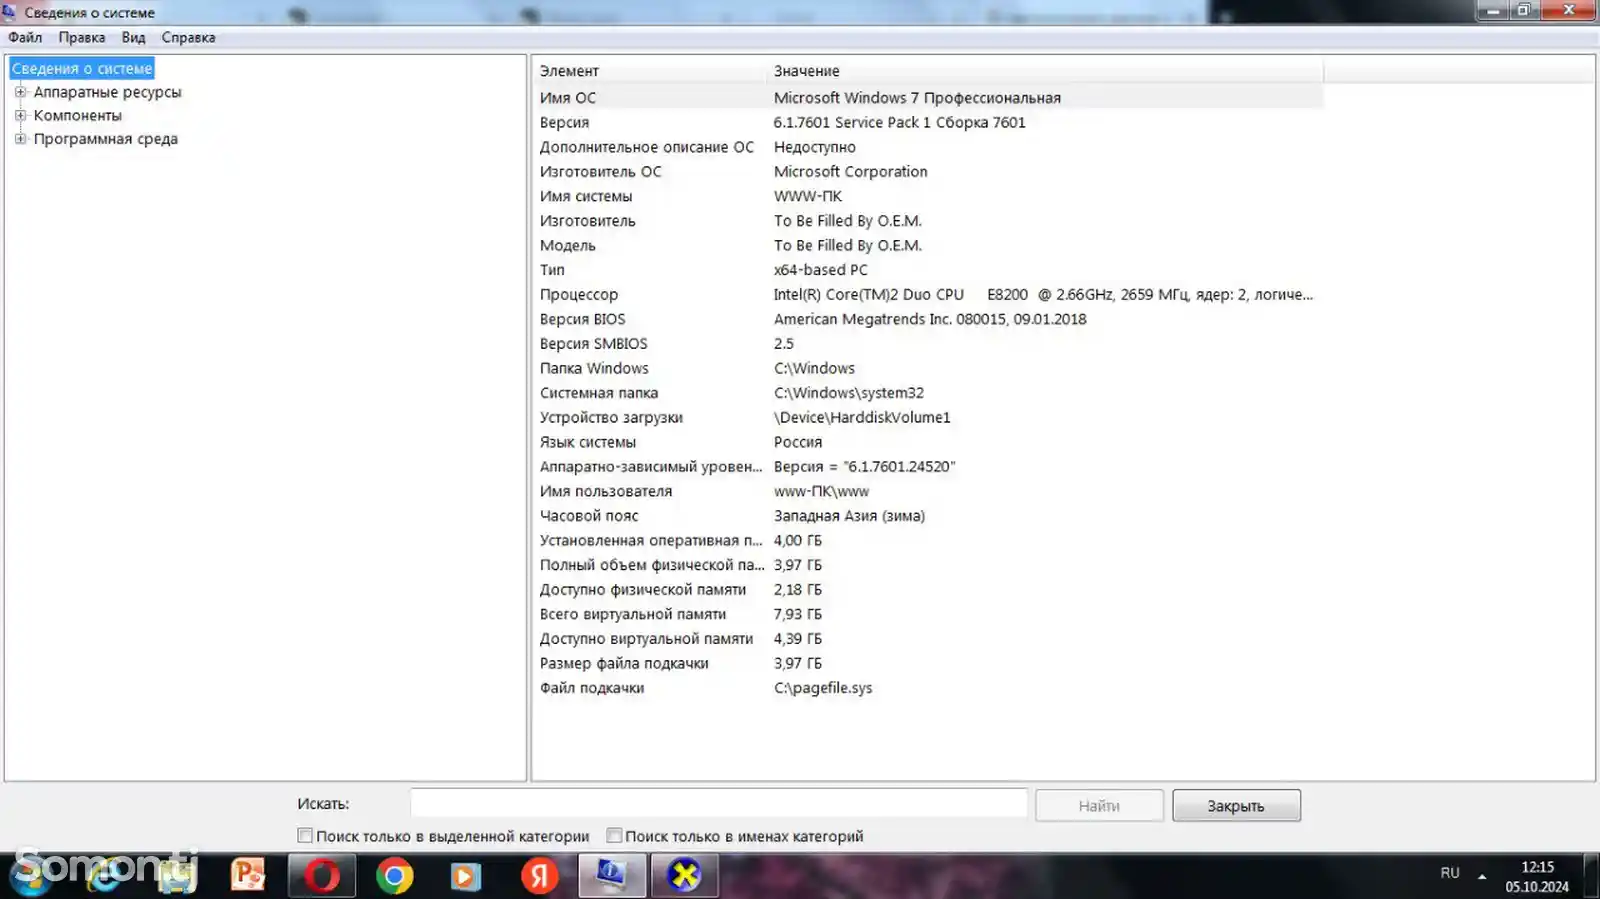
Task: Select the Сведения о системе tree root
Action: point(82,68)
